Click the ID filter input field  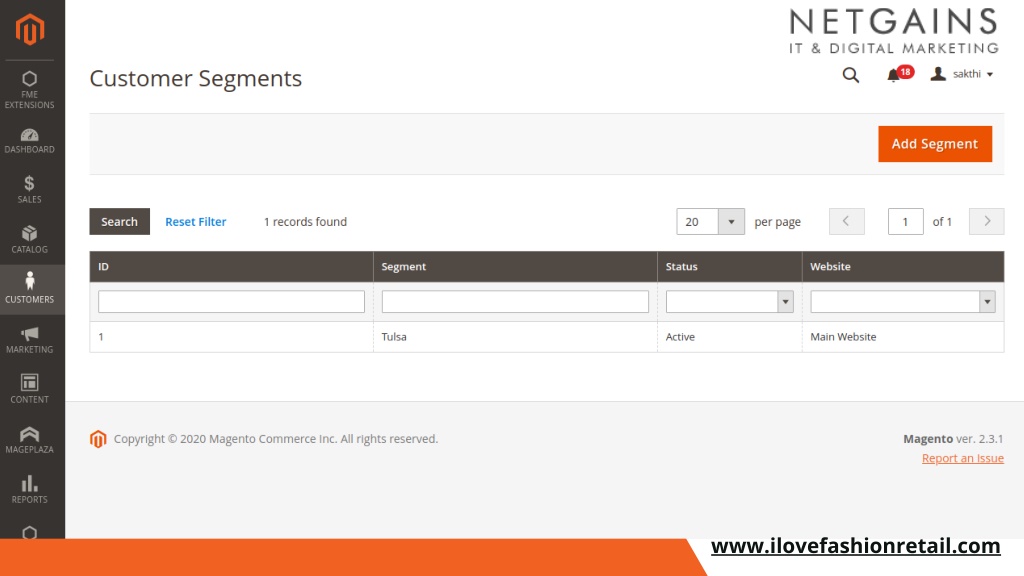click(231, 302)
